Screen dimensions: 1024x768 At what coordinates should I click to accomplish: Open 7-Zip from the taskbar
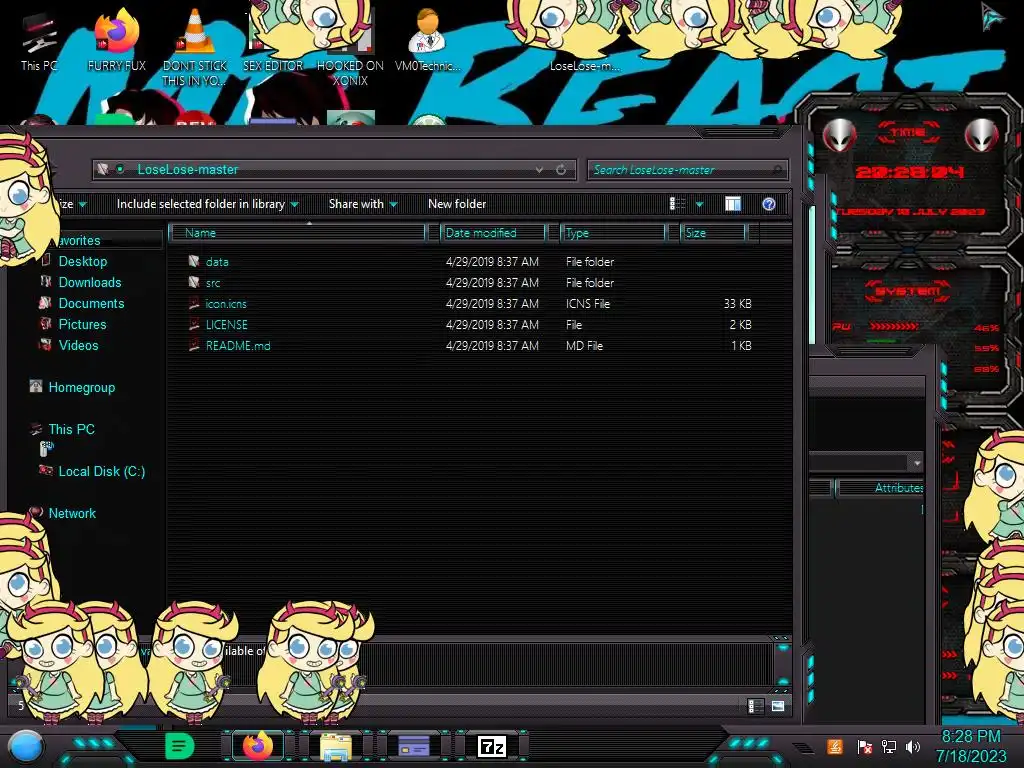pyautogui.click(x=492, y=746)
